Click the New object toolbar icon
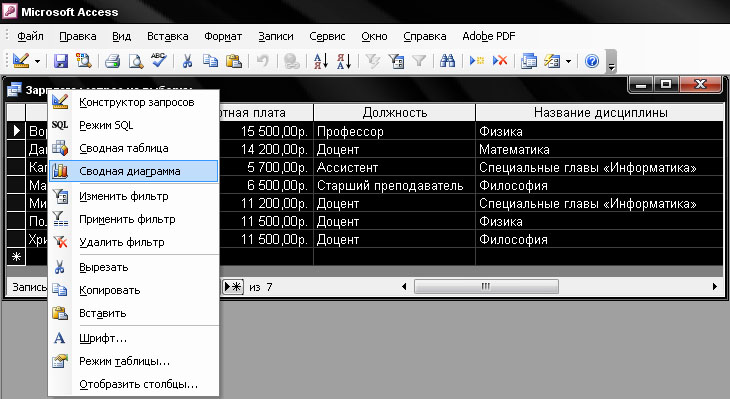Screen dimensions: 730x399 pos(552,61)
